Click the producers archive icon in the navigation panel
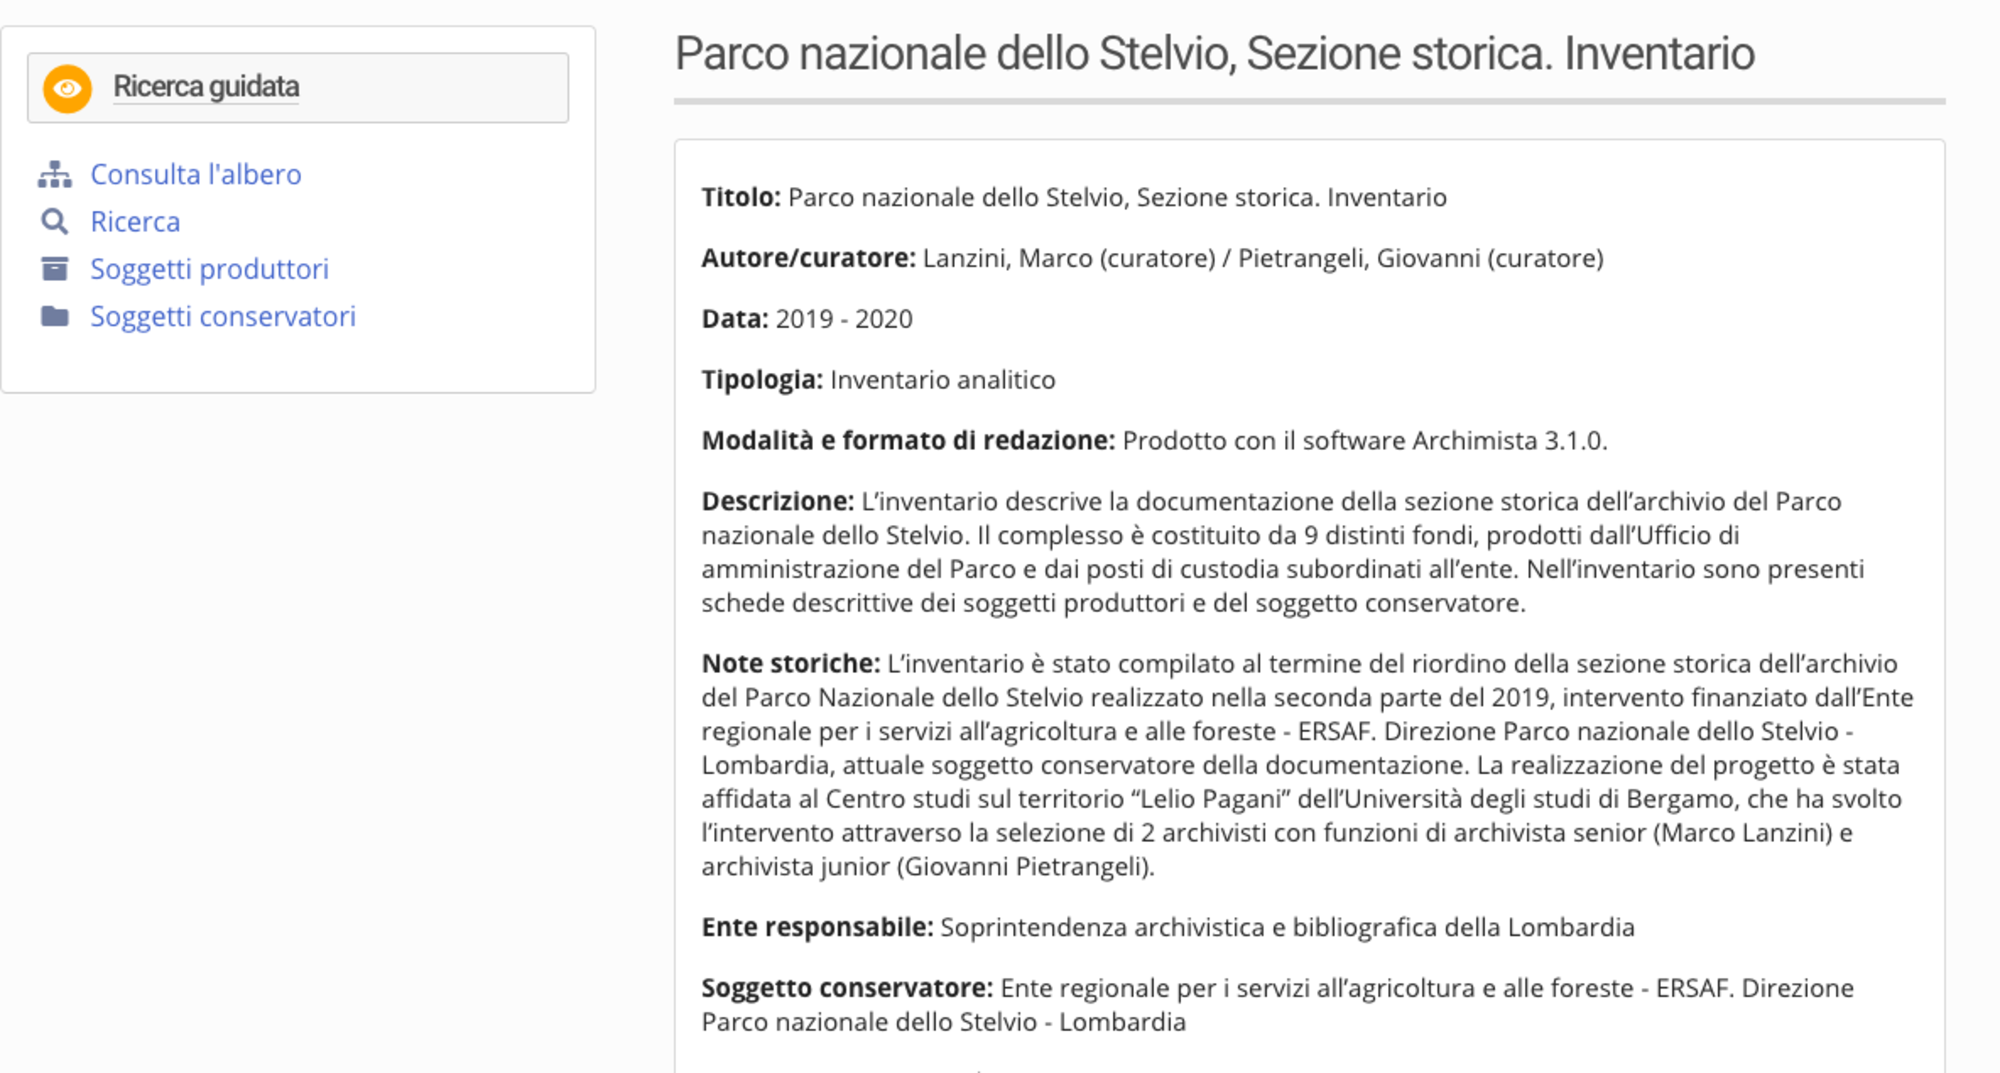Screen dimensions: 2000x1073 click(55, 268)
